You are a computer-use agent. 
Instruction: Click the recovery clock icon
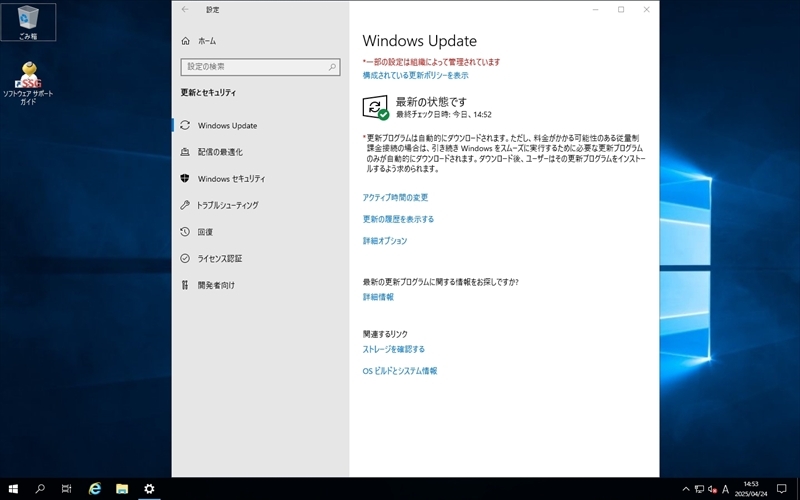[x=185, y=232]
